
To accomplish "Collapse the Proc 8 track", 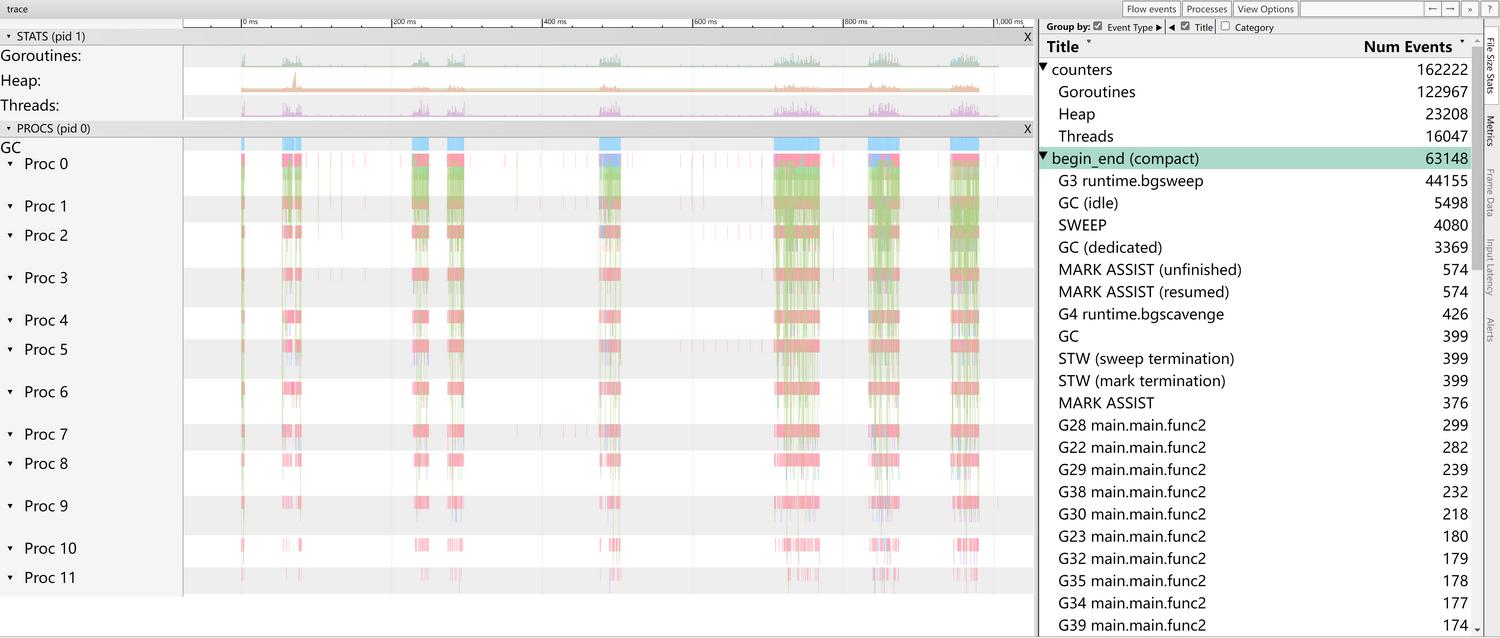I will tap(10, 463).
